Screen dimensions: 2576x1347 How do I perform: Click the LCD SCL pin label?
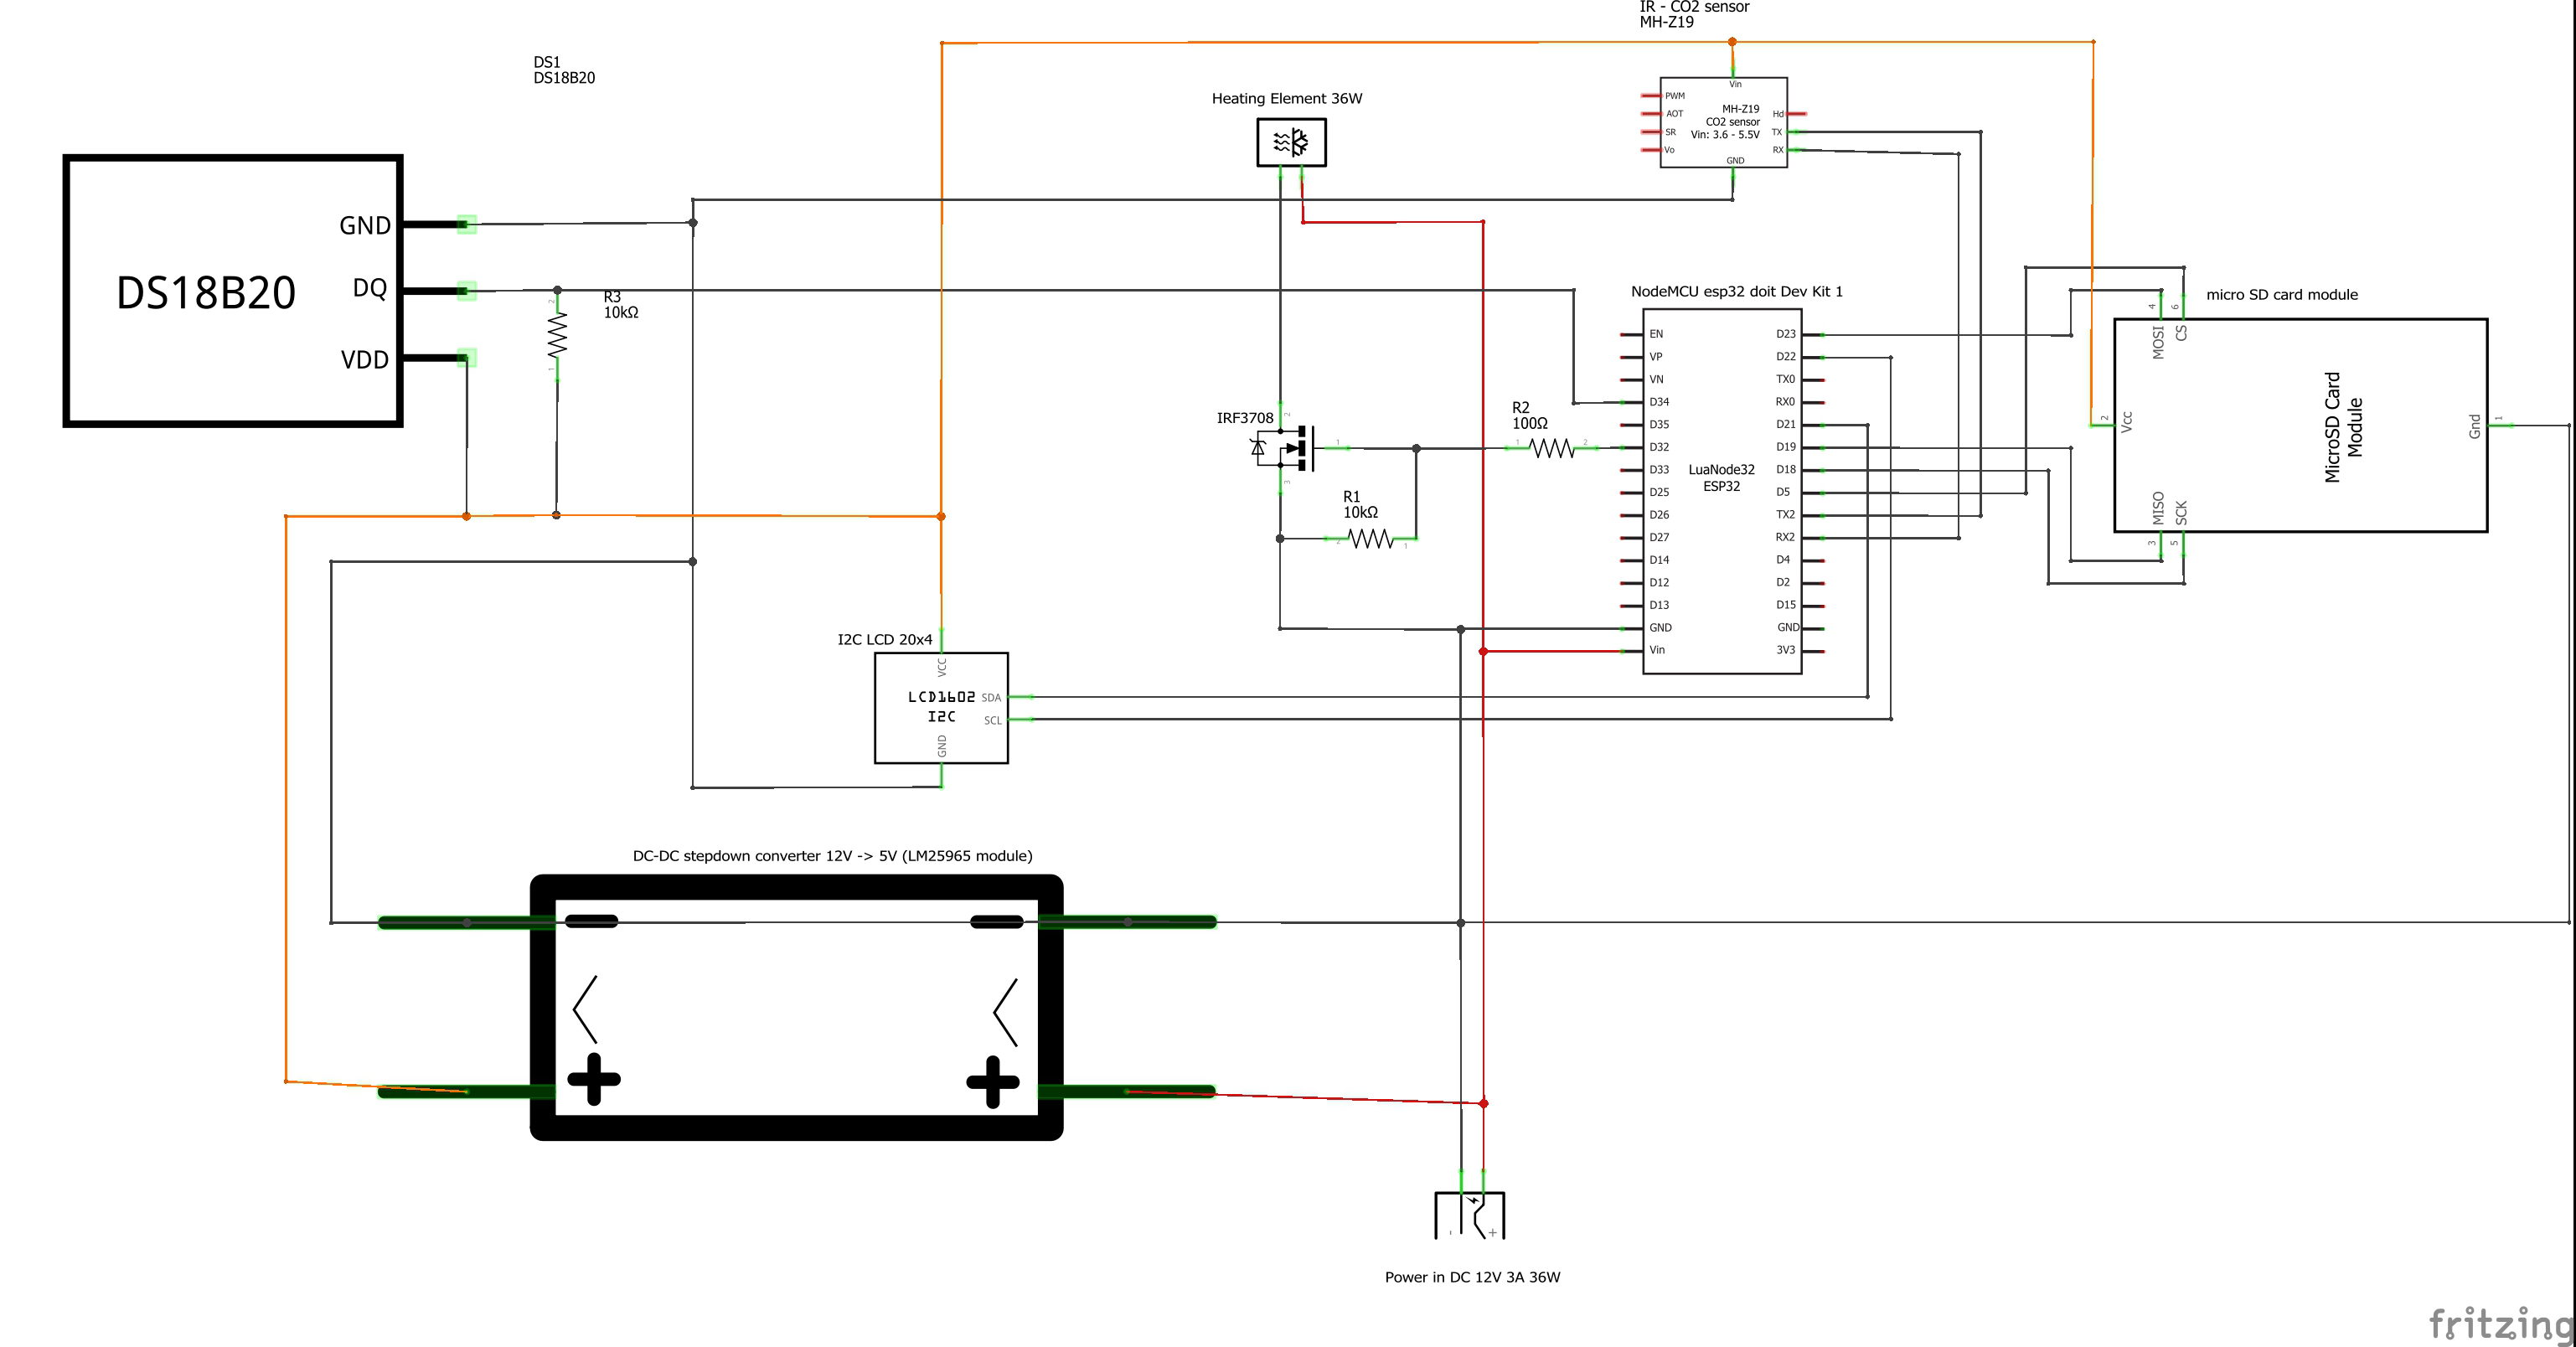coord(992,720)
